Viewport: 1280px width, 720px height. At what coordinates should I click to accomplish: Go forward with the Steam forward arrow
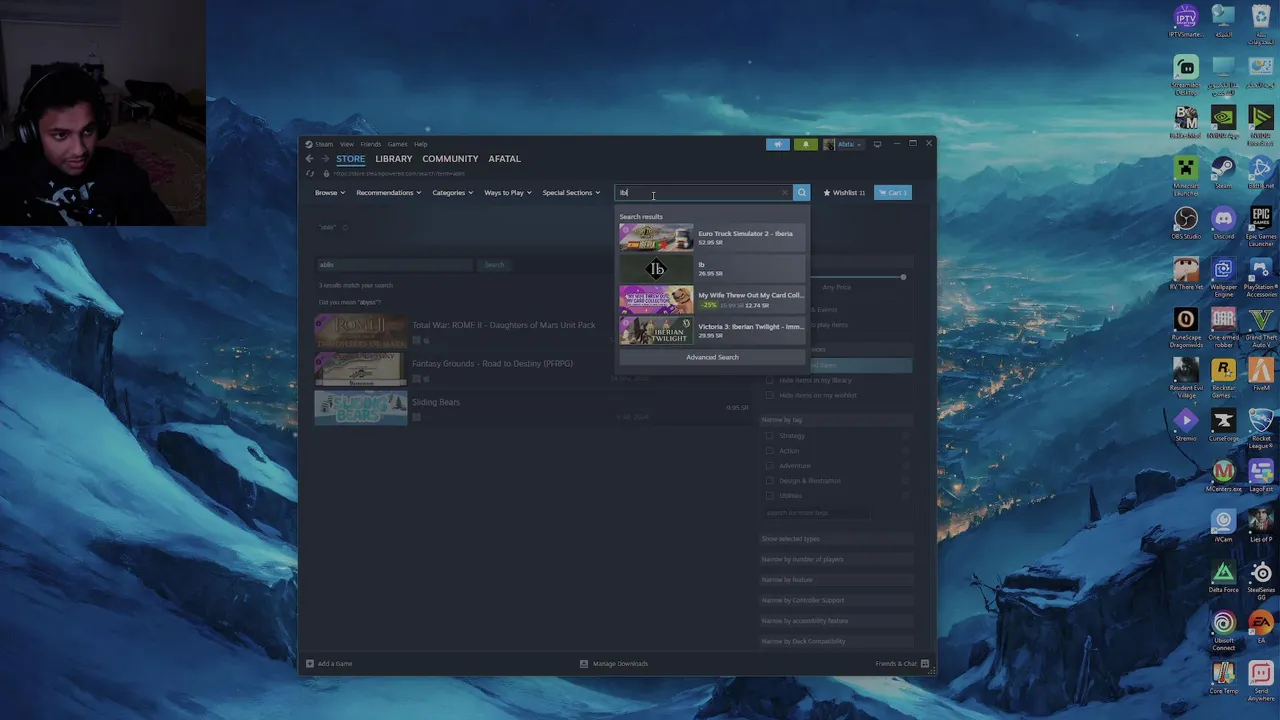pos(324,159)
